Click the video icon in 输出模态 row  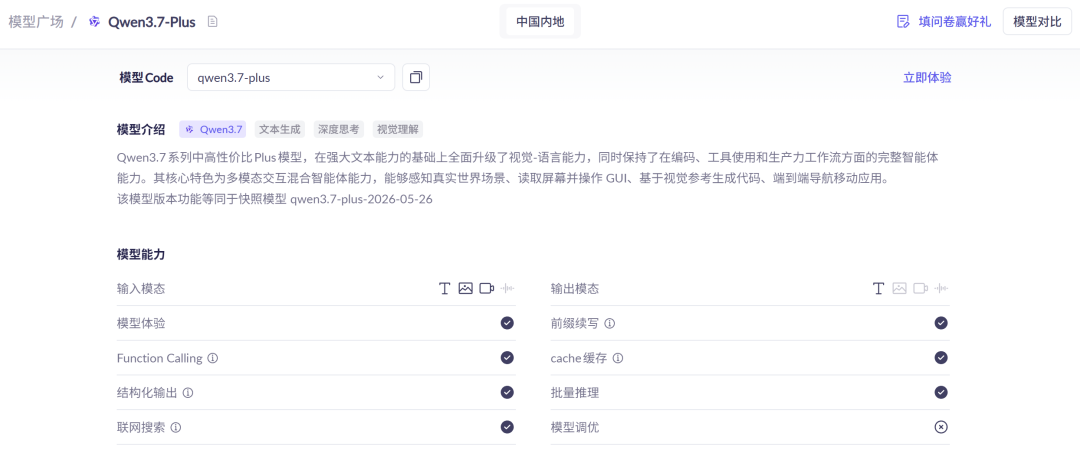[921, 288]
